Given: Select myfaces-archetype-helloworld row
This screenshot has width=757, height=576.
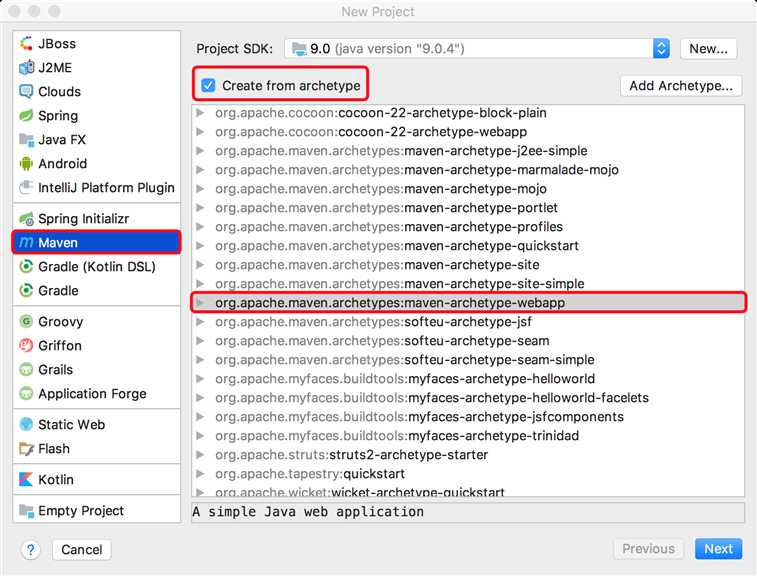Looking at the screenshot, I should point(468,379).
